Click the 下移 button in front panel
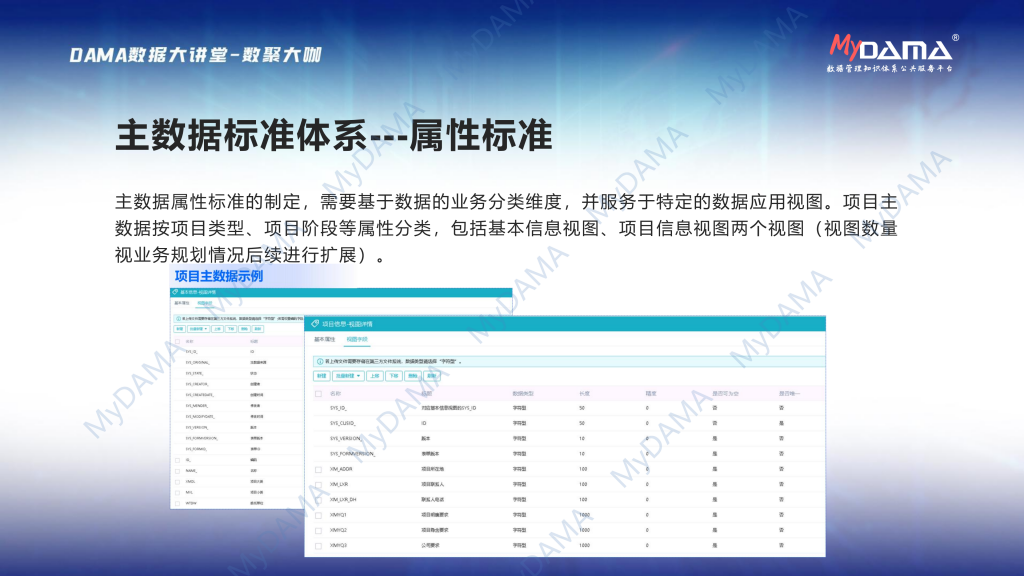Image resolution: width=1024 pixels, height=576 pixels. [394, 376]
